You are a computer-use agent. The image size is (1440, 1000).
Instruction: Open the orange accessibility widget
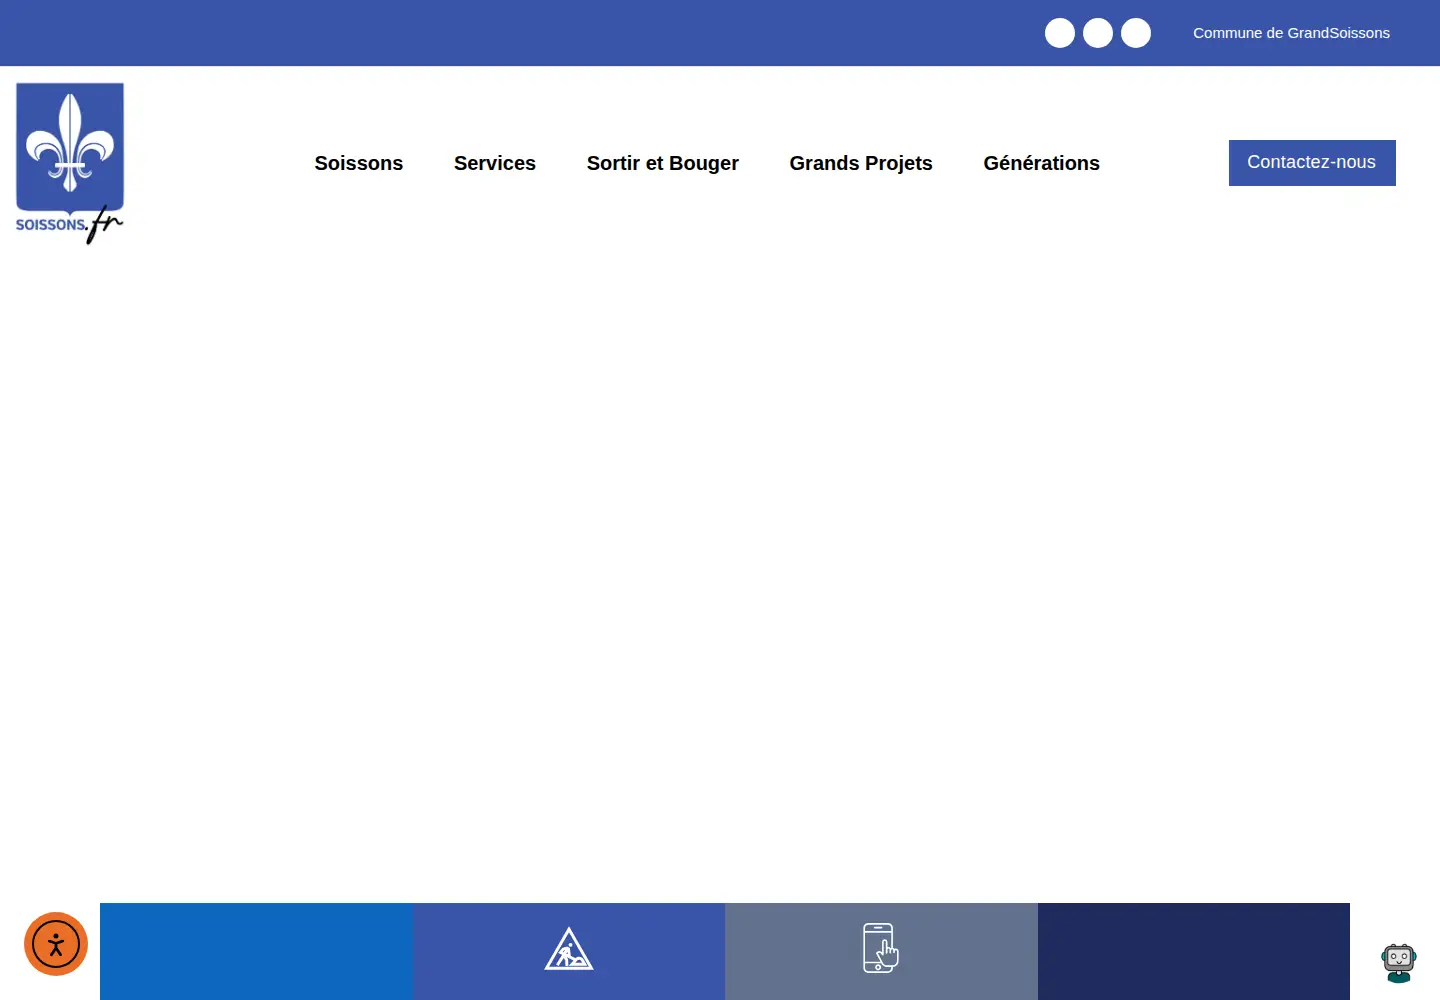click(56, 944)
